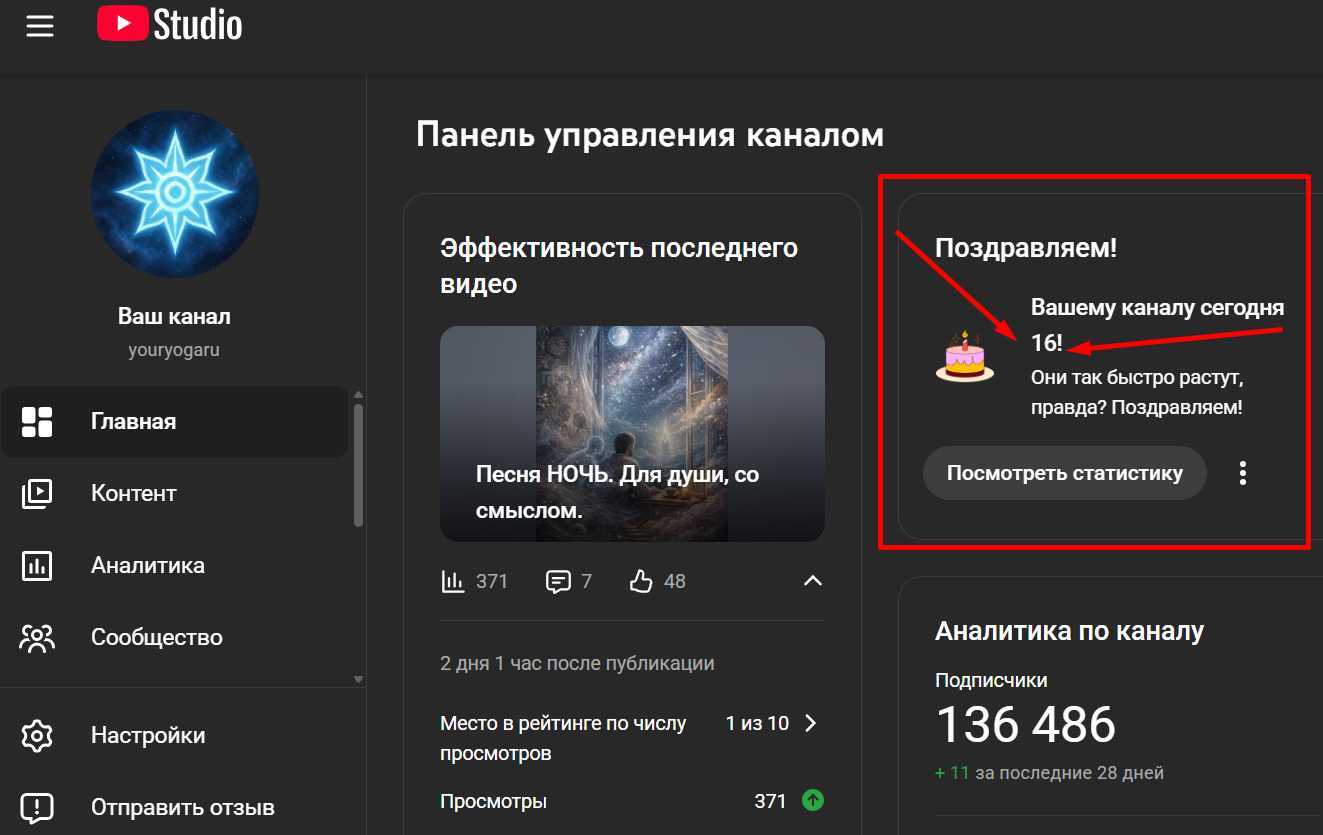Viewport: 1323px width, 835px height.
Task: Open the three-dot menu on the Поздравляем card
Action: (1242, 472)
